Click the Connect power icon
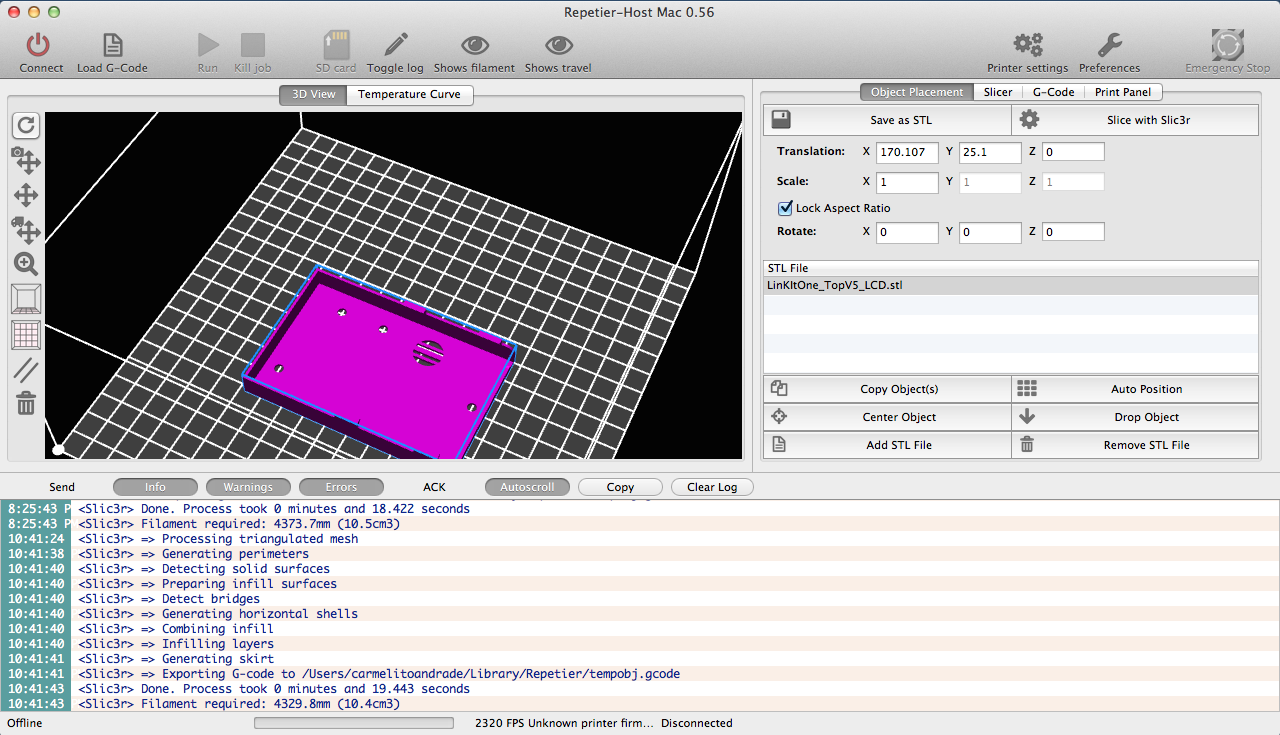 tap(38, 45)
